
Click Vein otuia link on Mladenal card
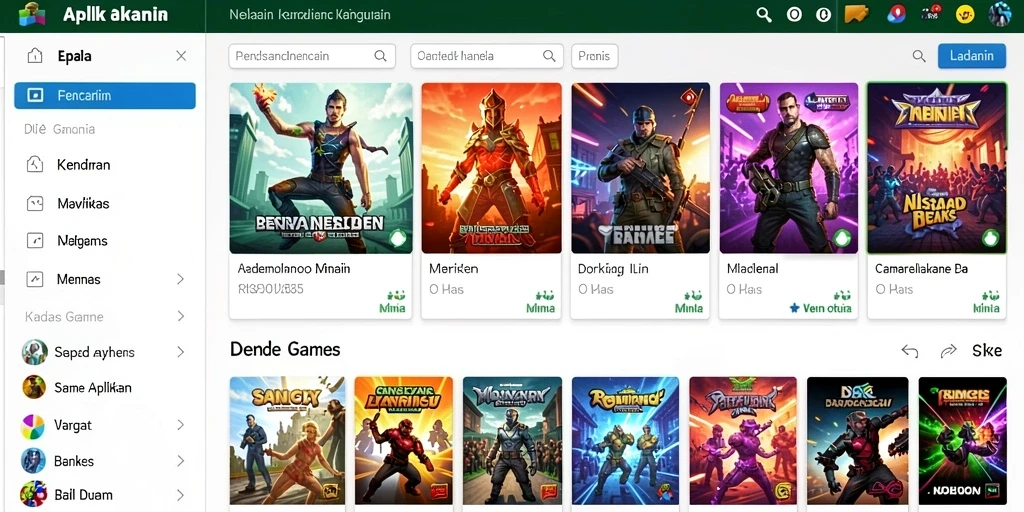coord(820,308)
